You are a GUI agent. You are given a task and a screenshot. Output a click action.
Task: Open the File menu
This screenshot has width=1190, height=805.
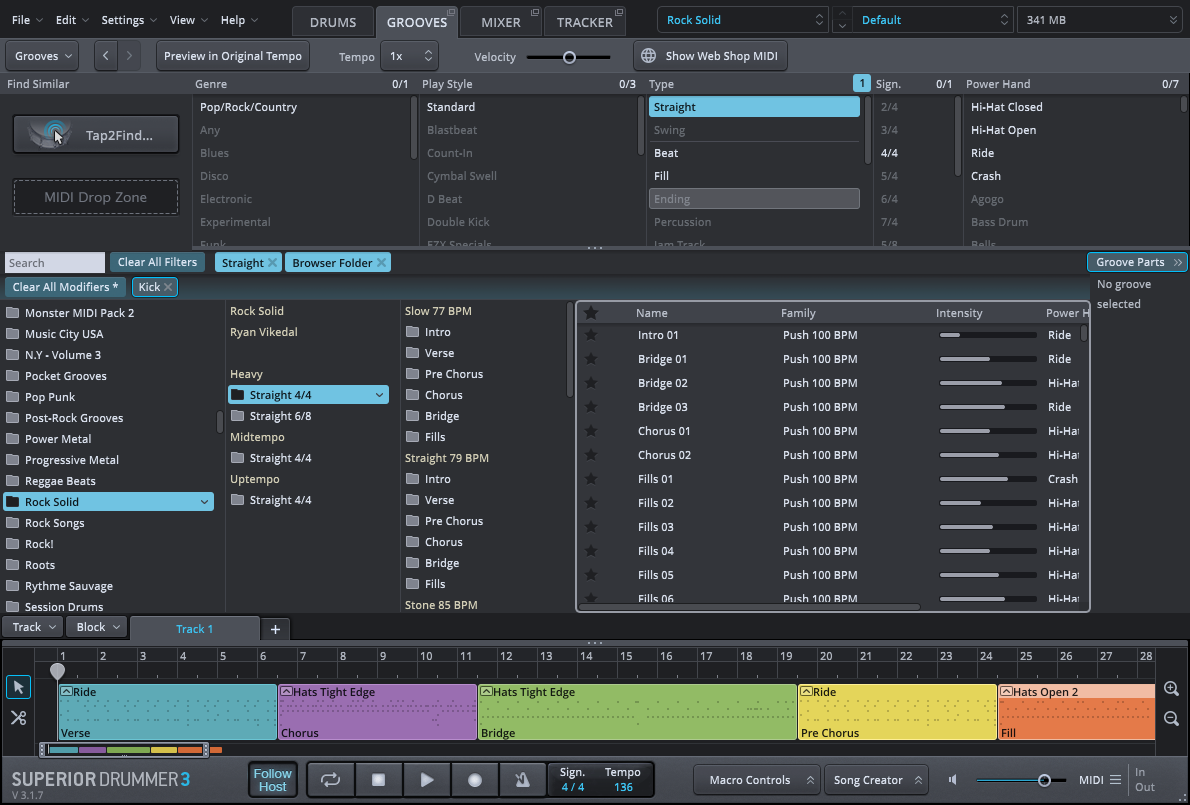[x=27, y=20]
